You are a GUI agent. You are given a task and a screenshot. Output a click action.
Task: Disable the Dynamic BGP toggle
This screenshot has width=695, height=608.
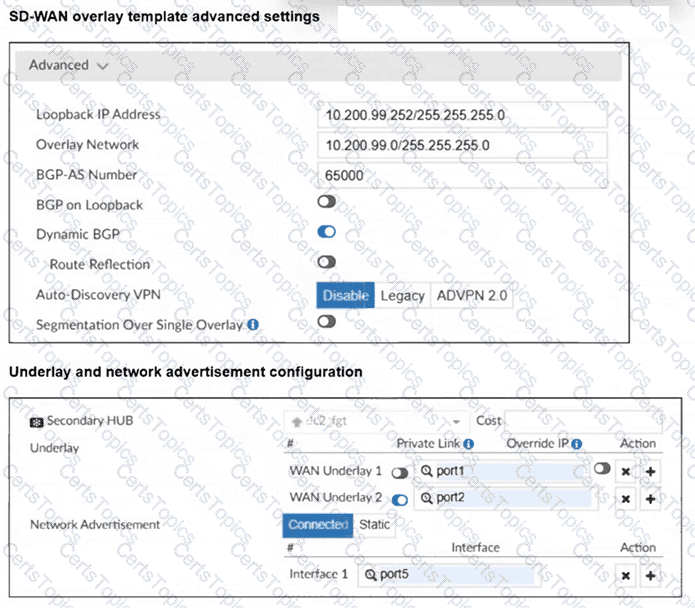coord(326,232)
